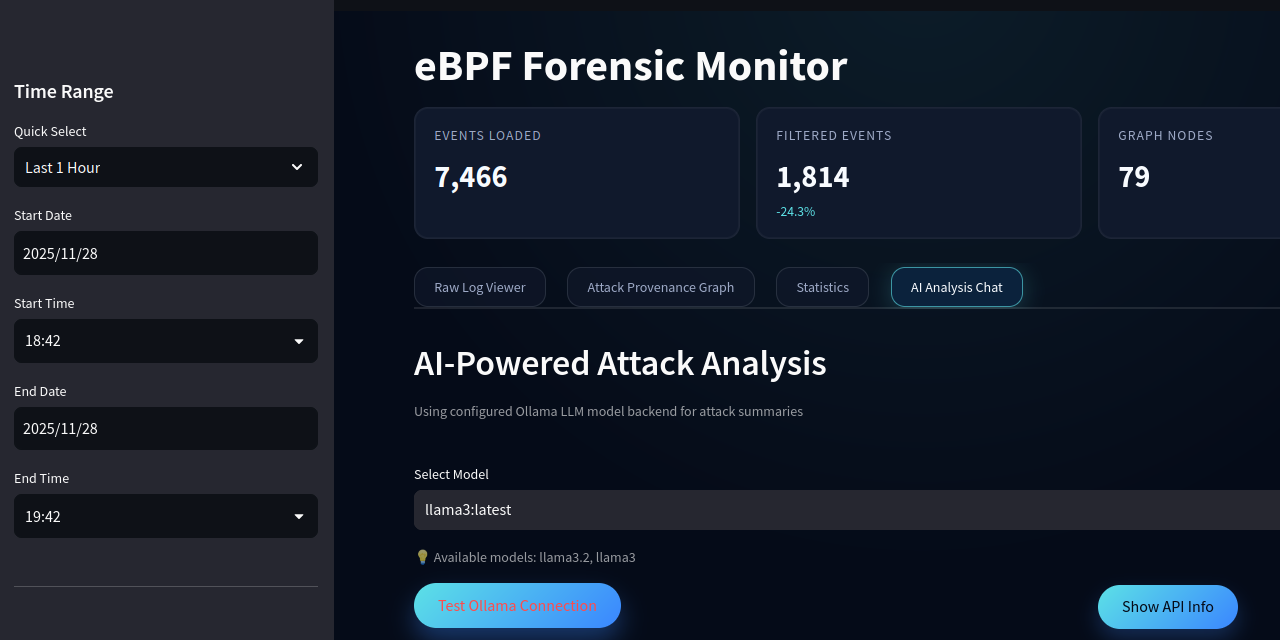1280x640 pixels.
Task: Open the Quick Select time range dropdown
Action: (165, 167)
